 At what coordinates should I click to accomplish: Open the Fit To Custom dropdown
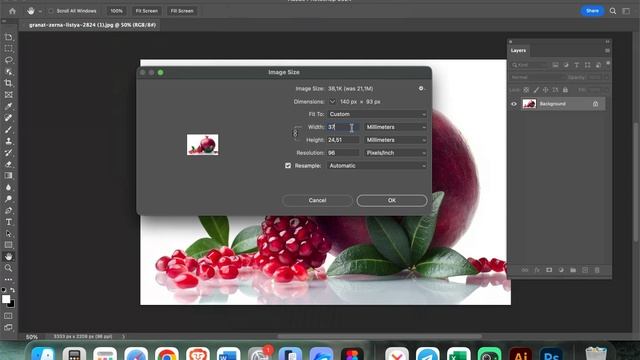[377, 114]
